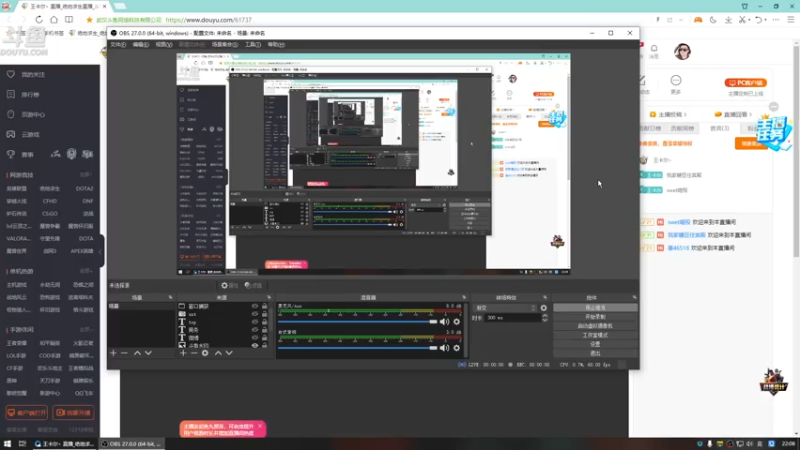This screenshot has height=450, width=800.
Task: Expand the audio mixer dock panel options
Action: (464, 297)
